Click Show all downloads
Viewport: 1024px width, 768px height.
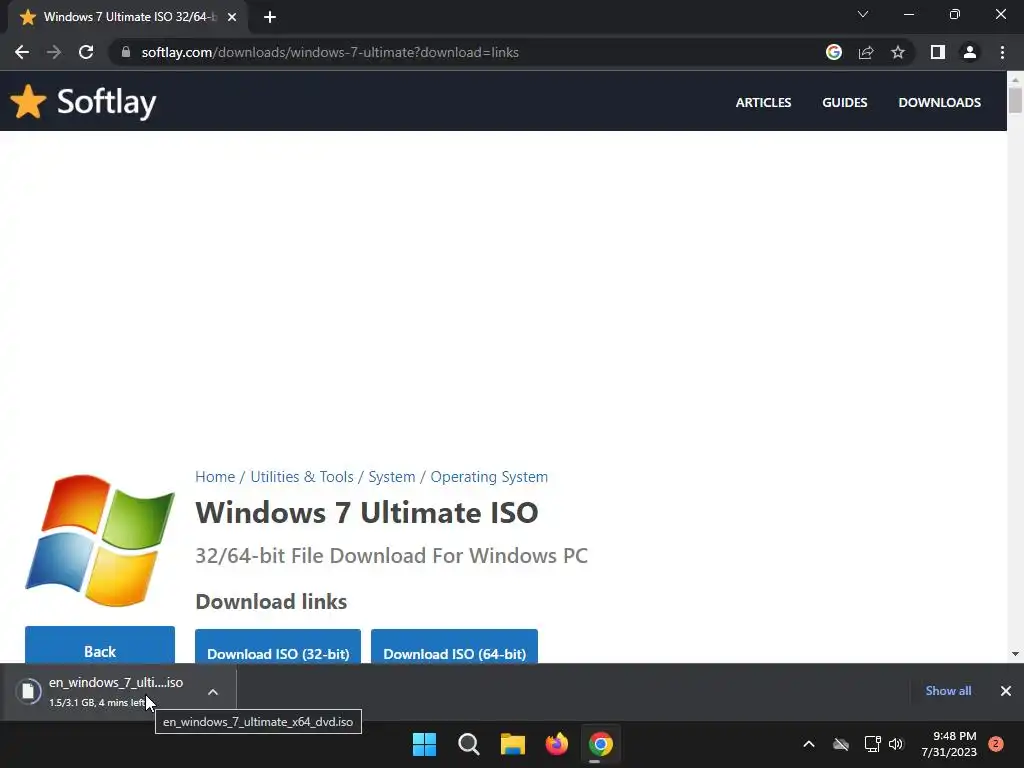coord(948,691)
